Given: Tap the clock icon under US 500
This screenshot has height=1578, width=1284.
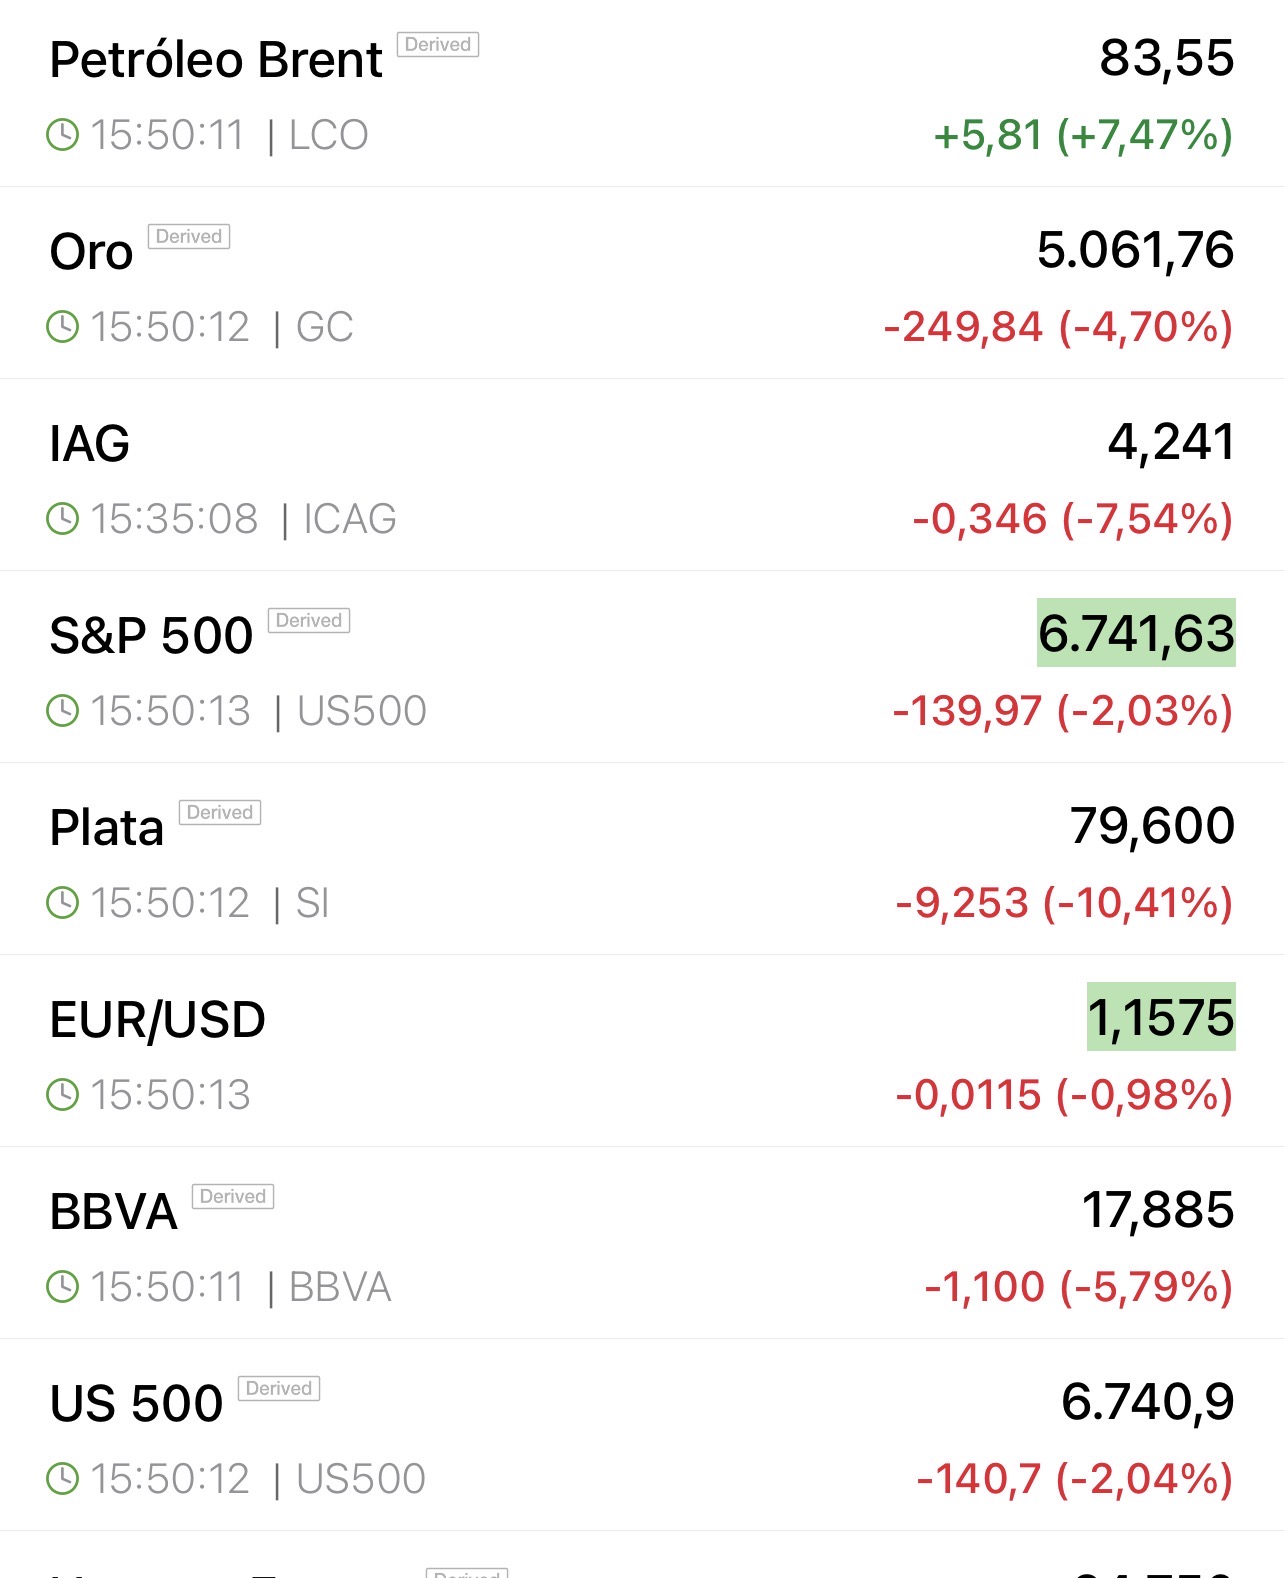Looking at the screenshot, I should [63, 1479].
